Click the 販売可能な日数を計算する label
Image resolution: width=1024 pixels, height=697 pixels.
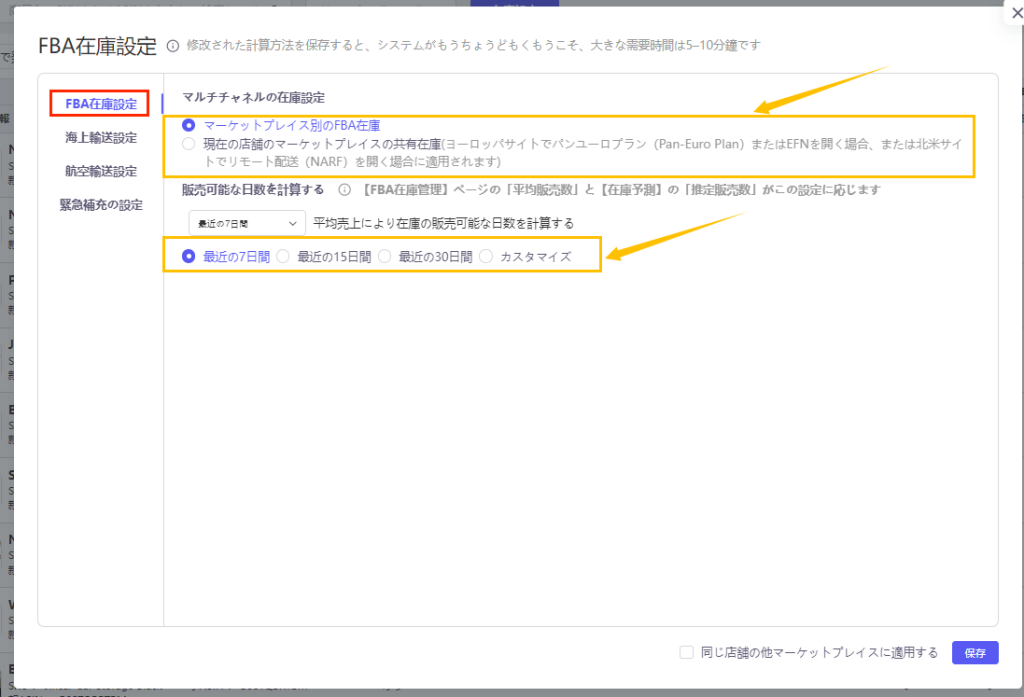click(253, 189)
